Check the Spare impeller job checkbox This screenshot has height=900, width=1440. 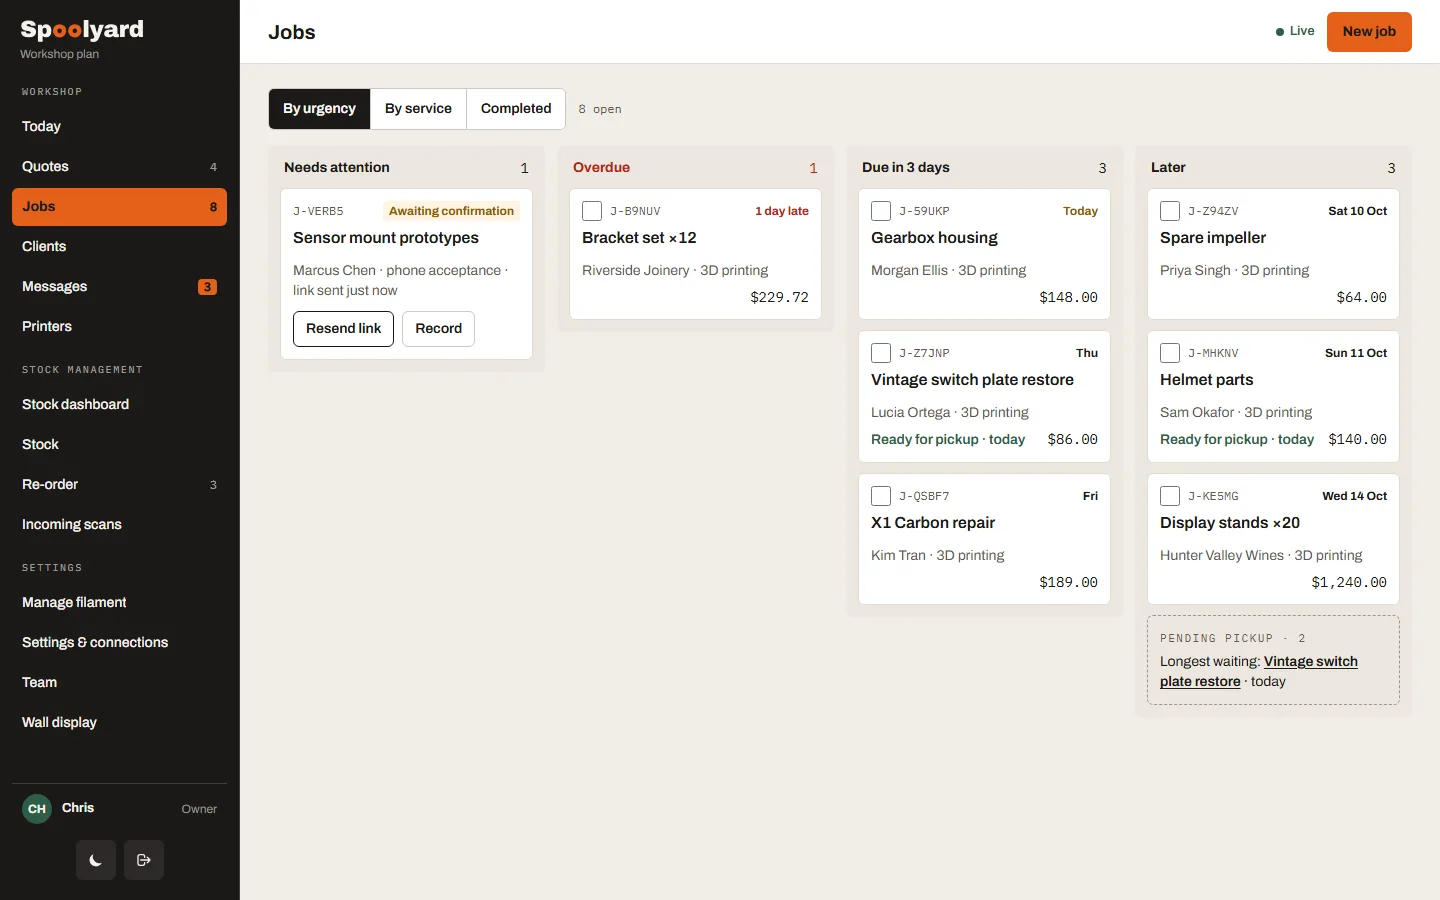point(1170,211)
